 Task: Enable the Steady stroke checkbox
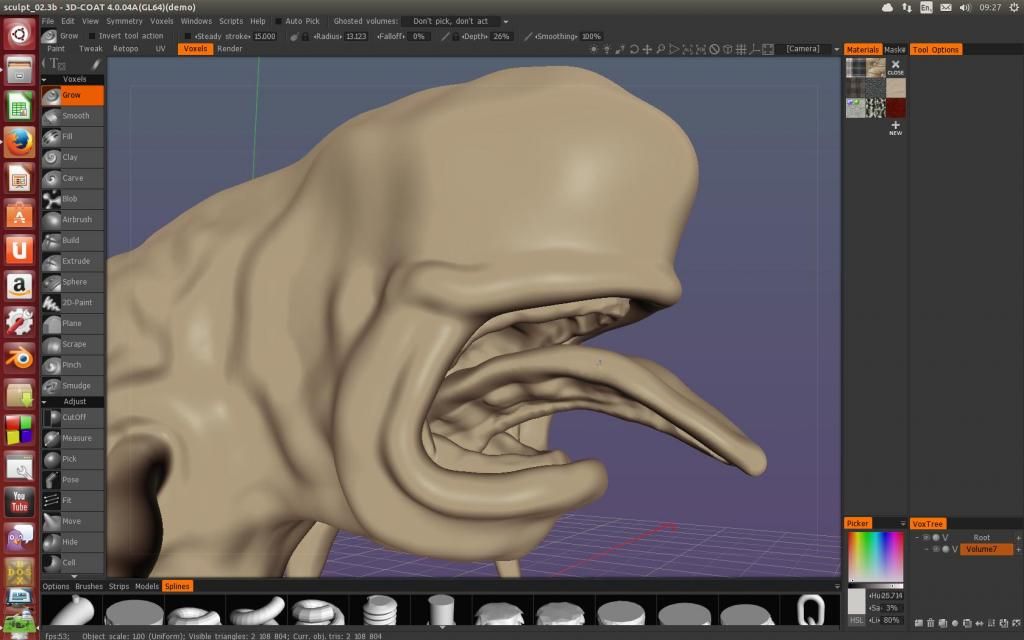(187, 36)
